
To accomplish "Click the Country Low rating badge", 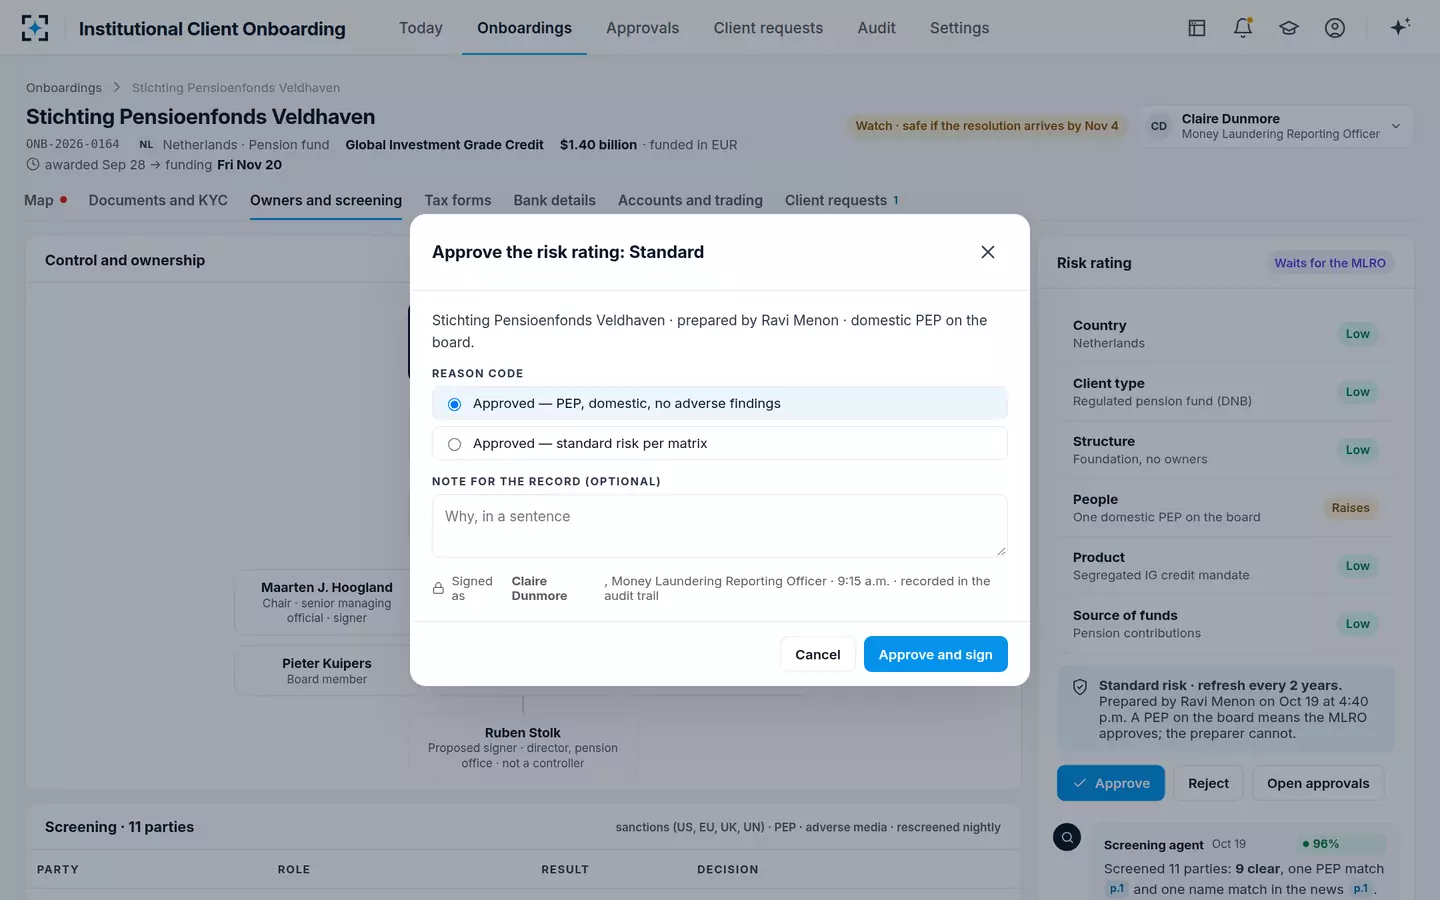I will (x=1357, y=334).
